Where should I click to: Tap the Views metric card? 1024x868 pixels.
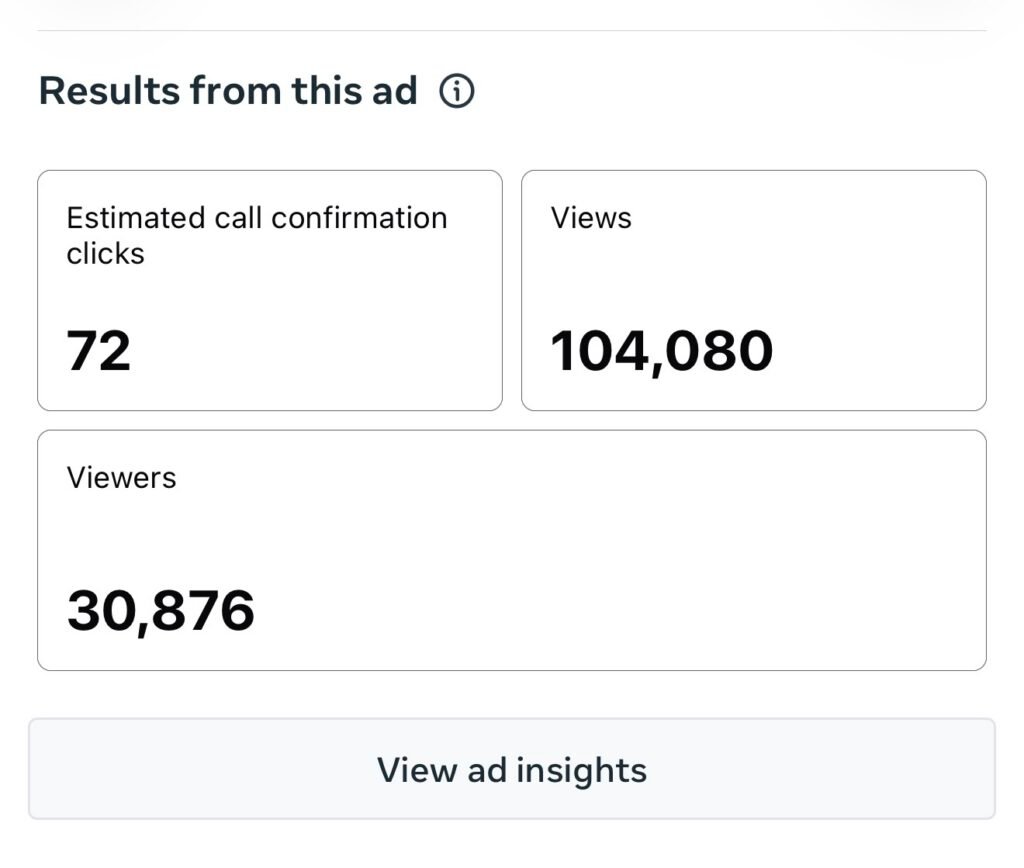[753, 290]
